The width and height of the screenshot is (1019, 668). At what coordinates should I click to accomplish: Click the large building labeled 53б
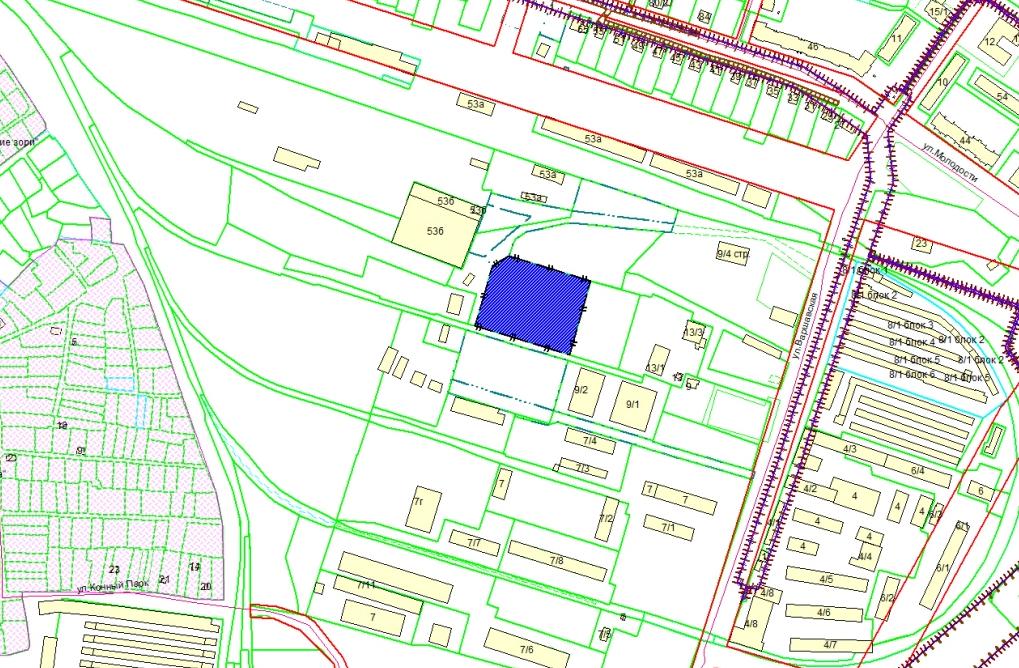tap(433, 227)
